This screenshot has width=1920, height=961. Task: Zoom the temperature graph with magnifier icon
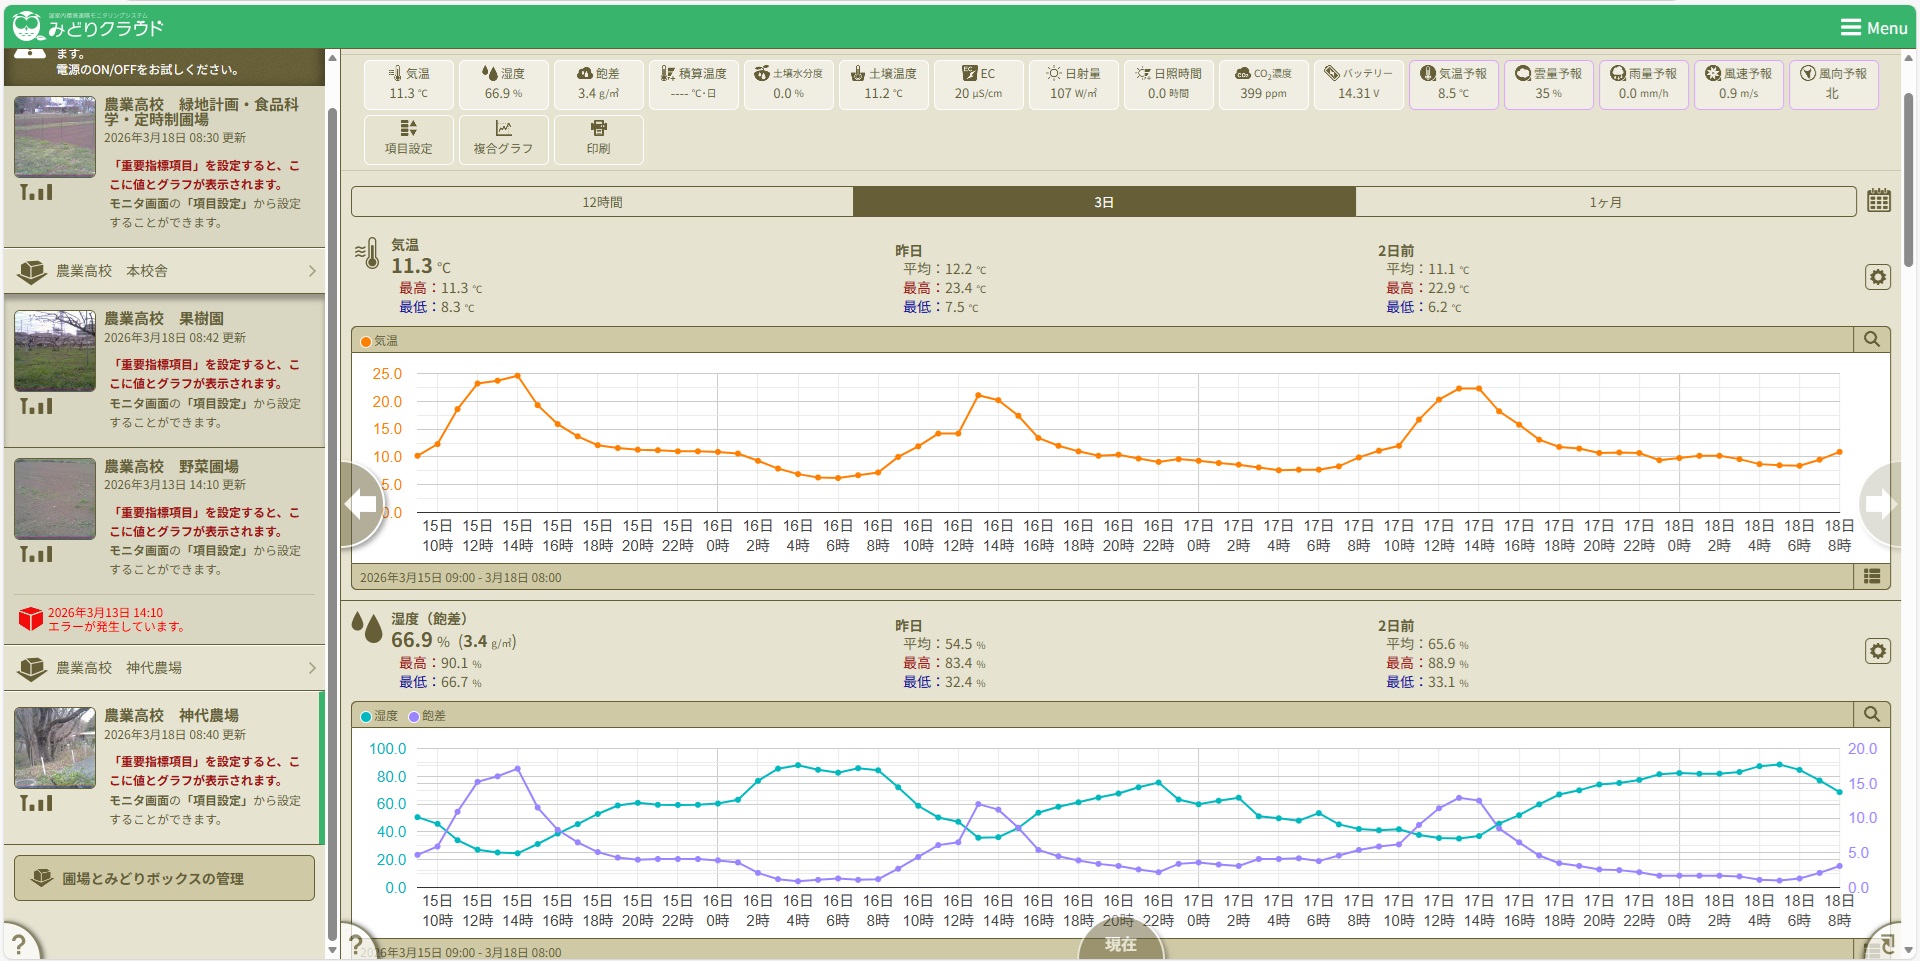pos(1871,340)
